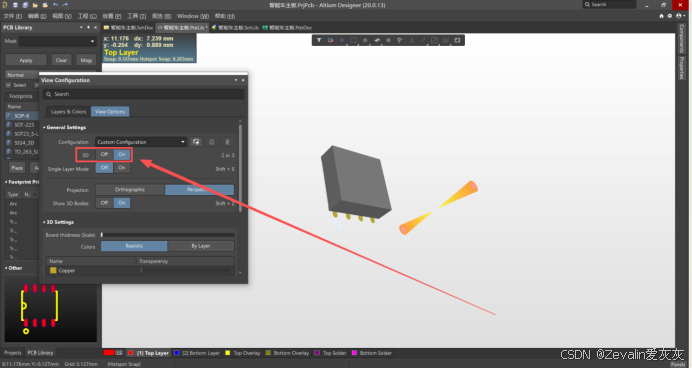Select the Place Via icon
Image resolution: width=692 pixels, height=369 pixels.
(399, 40)
